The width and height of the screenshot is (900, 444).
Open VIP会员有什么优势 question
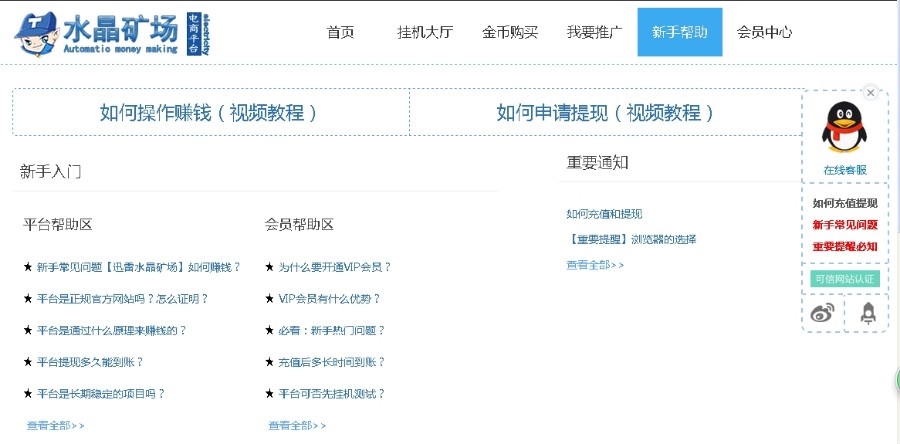[329, 299]
